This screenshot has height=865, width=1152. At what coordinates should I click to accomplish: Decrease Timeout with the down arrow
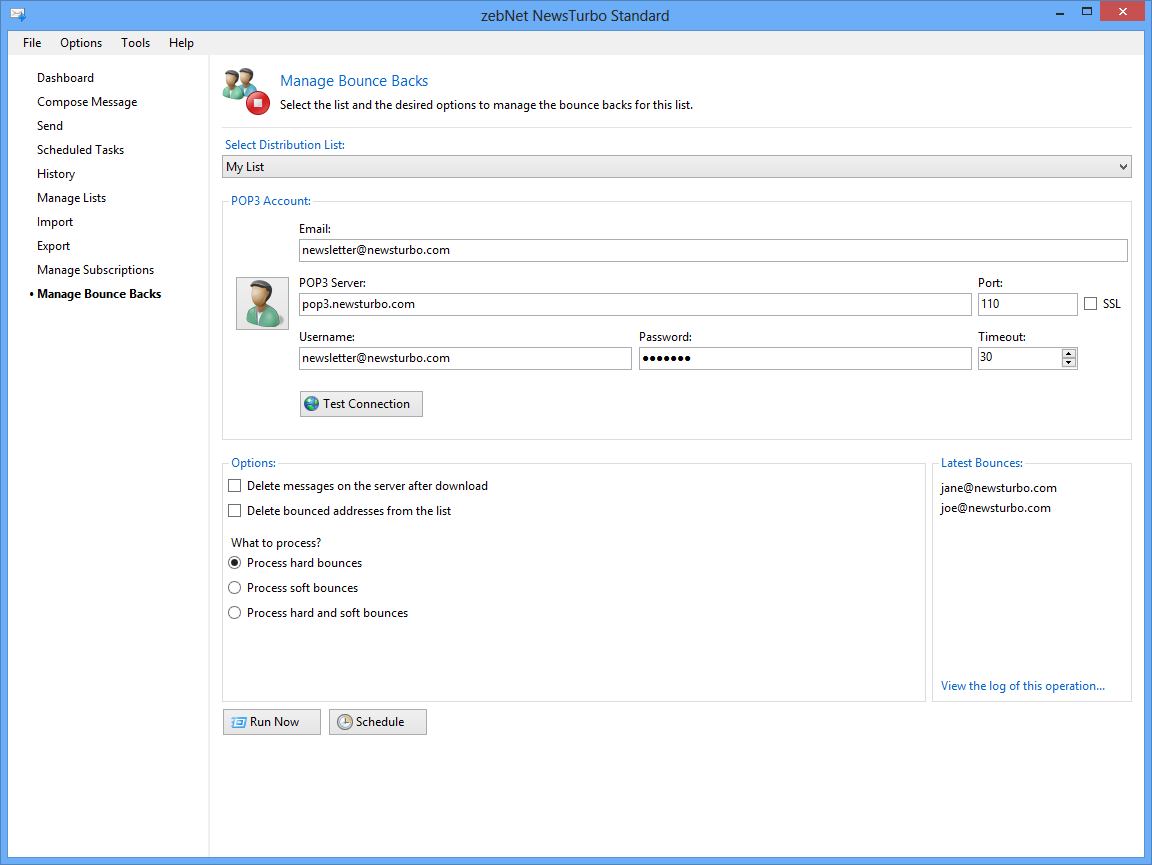(1069, 363)
